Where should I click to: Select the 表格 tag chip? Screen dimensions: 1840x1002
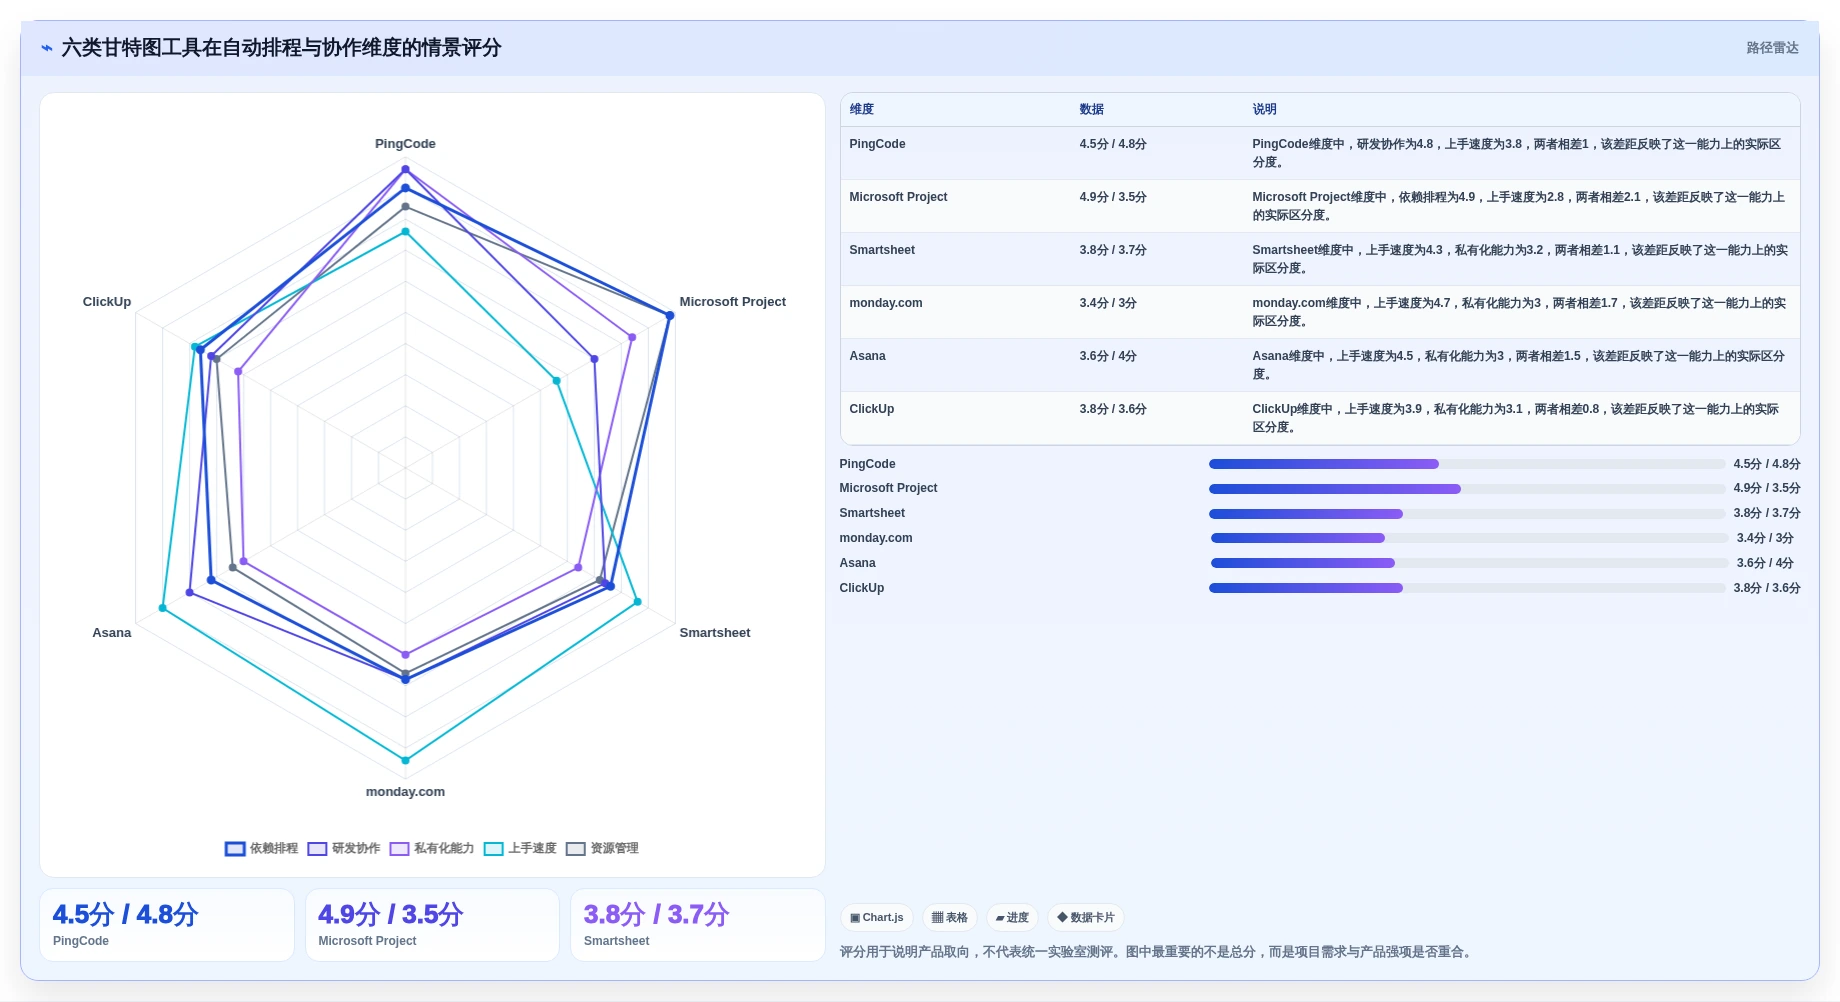tap(950, 918)
